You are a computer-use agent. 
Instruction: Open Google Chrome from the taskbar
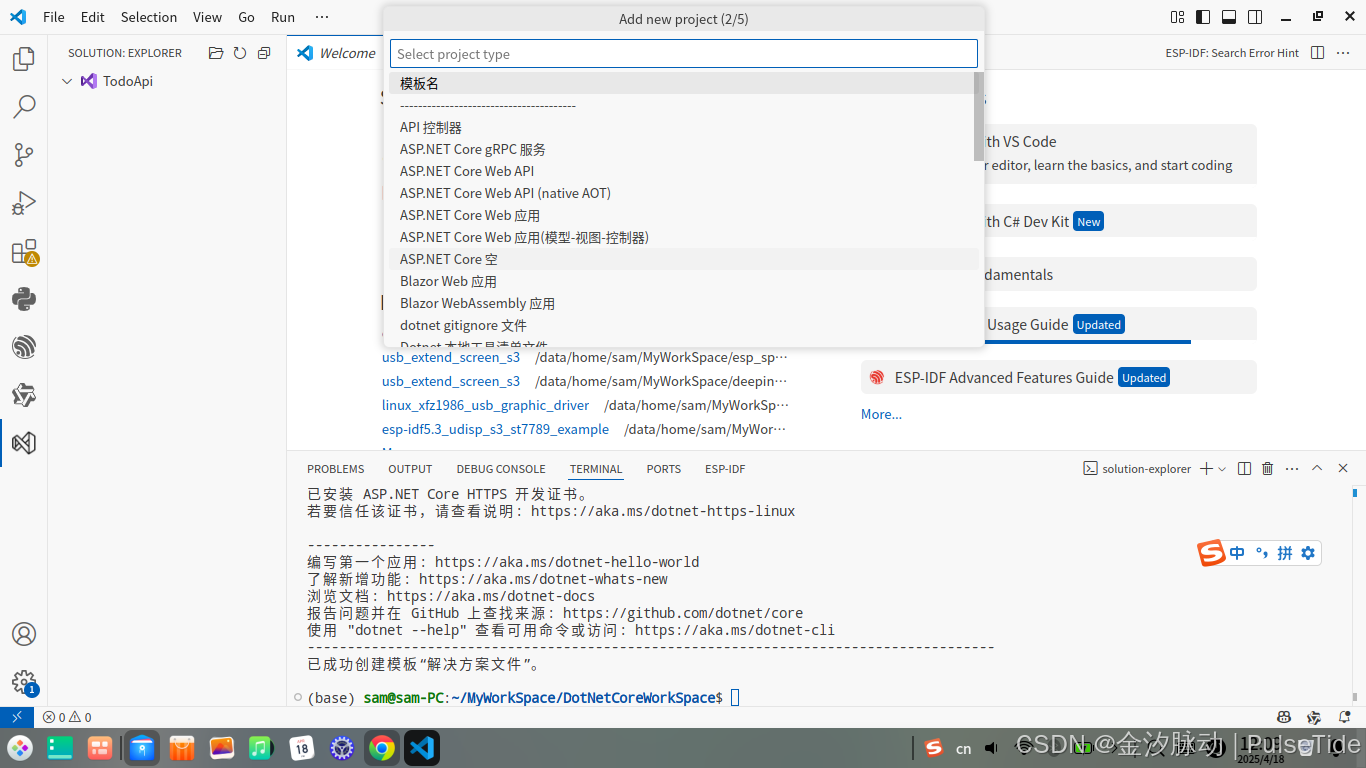tap(381, 748)
